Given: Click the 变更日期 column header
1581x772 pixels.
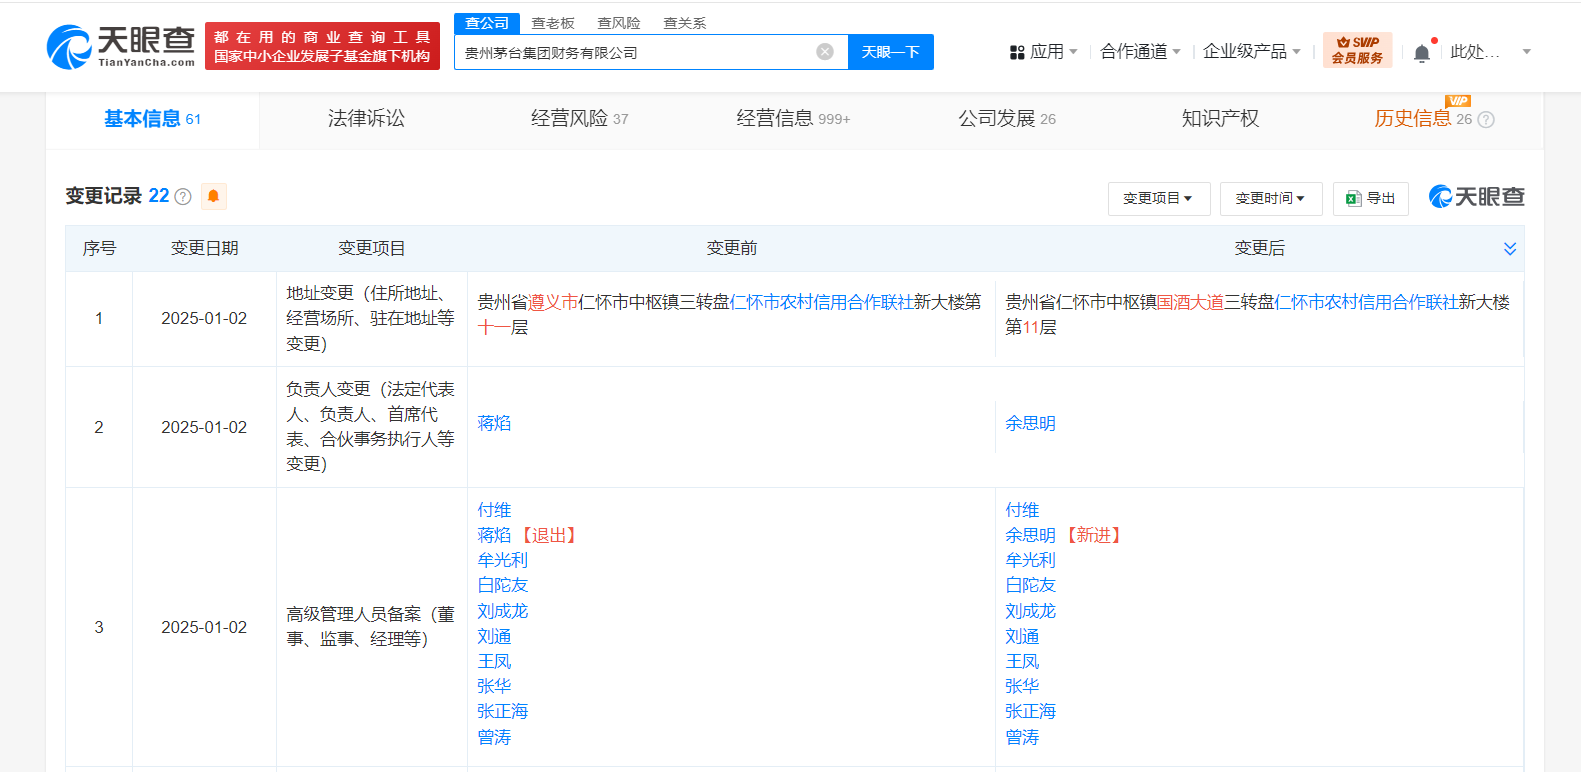Looking at the screenshot, I should pos(204,249).
